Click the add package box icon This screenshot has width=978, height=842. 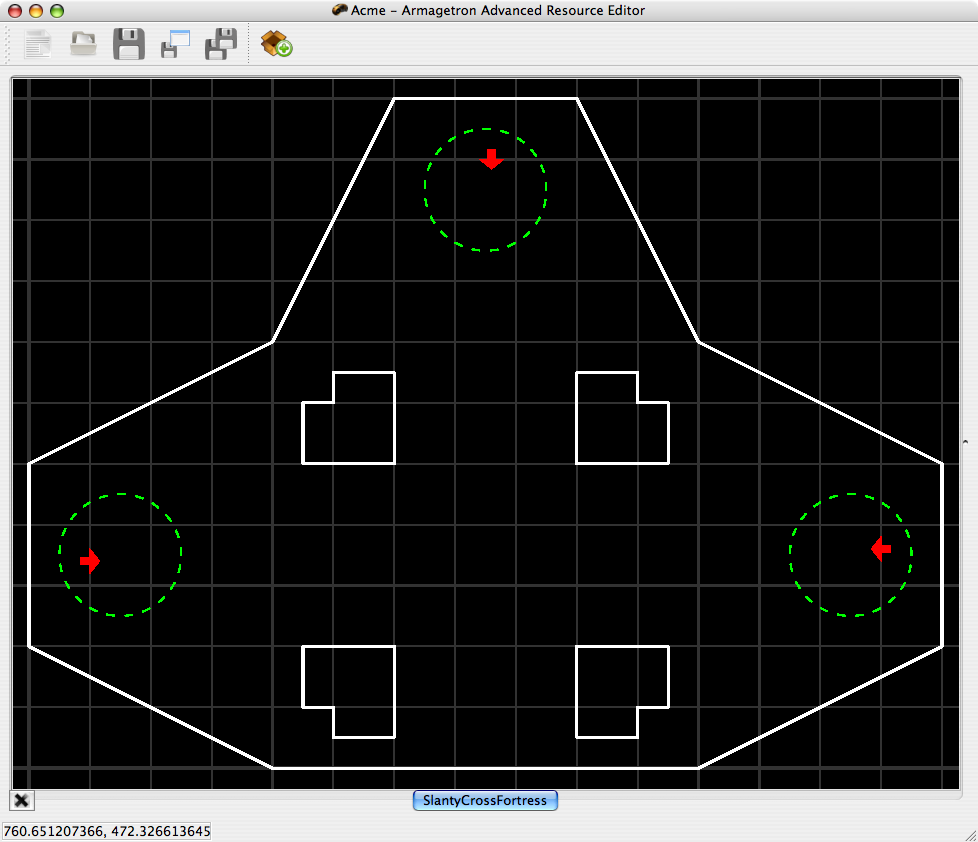coord(276,44)
